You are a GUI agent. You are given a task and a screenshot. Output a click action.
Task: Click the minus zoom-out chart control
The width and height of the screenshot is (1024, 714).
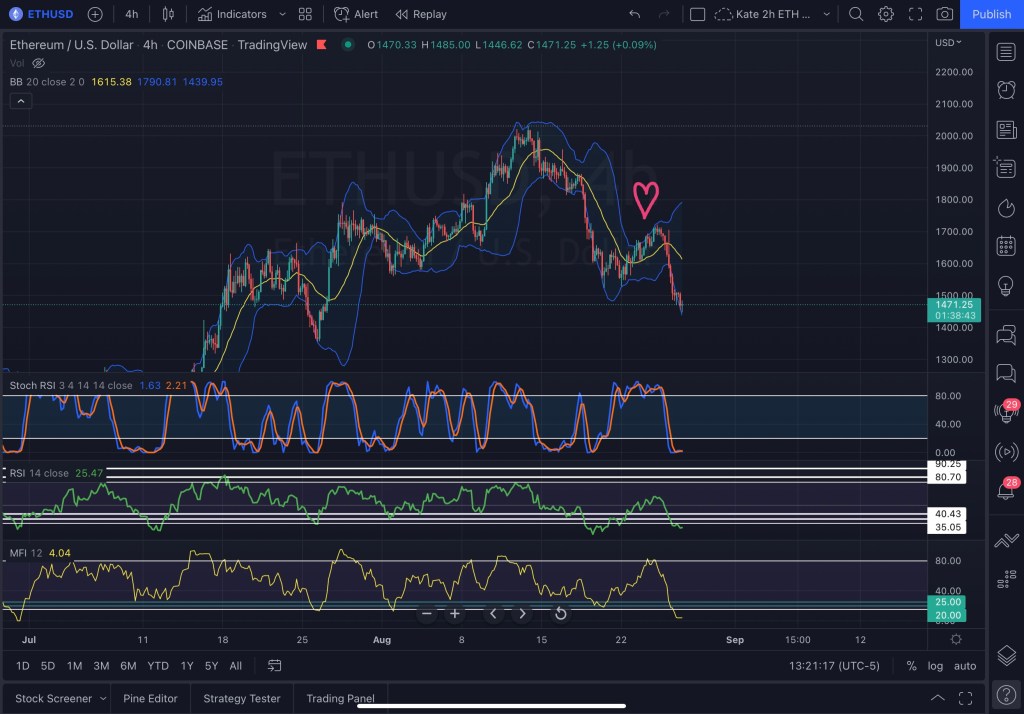click(426, 614)
